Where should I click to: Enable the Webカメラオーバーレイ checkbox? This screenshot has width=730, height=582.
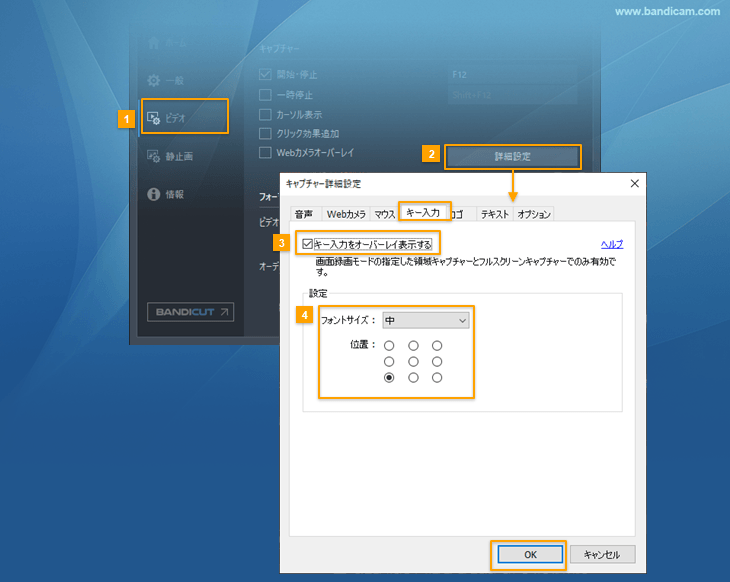pos(265,153)
